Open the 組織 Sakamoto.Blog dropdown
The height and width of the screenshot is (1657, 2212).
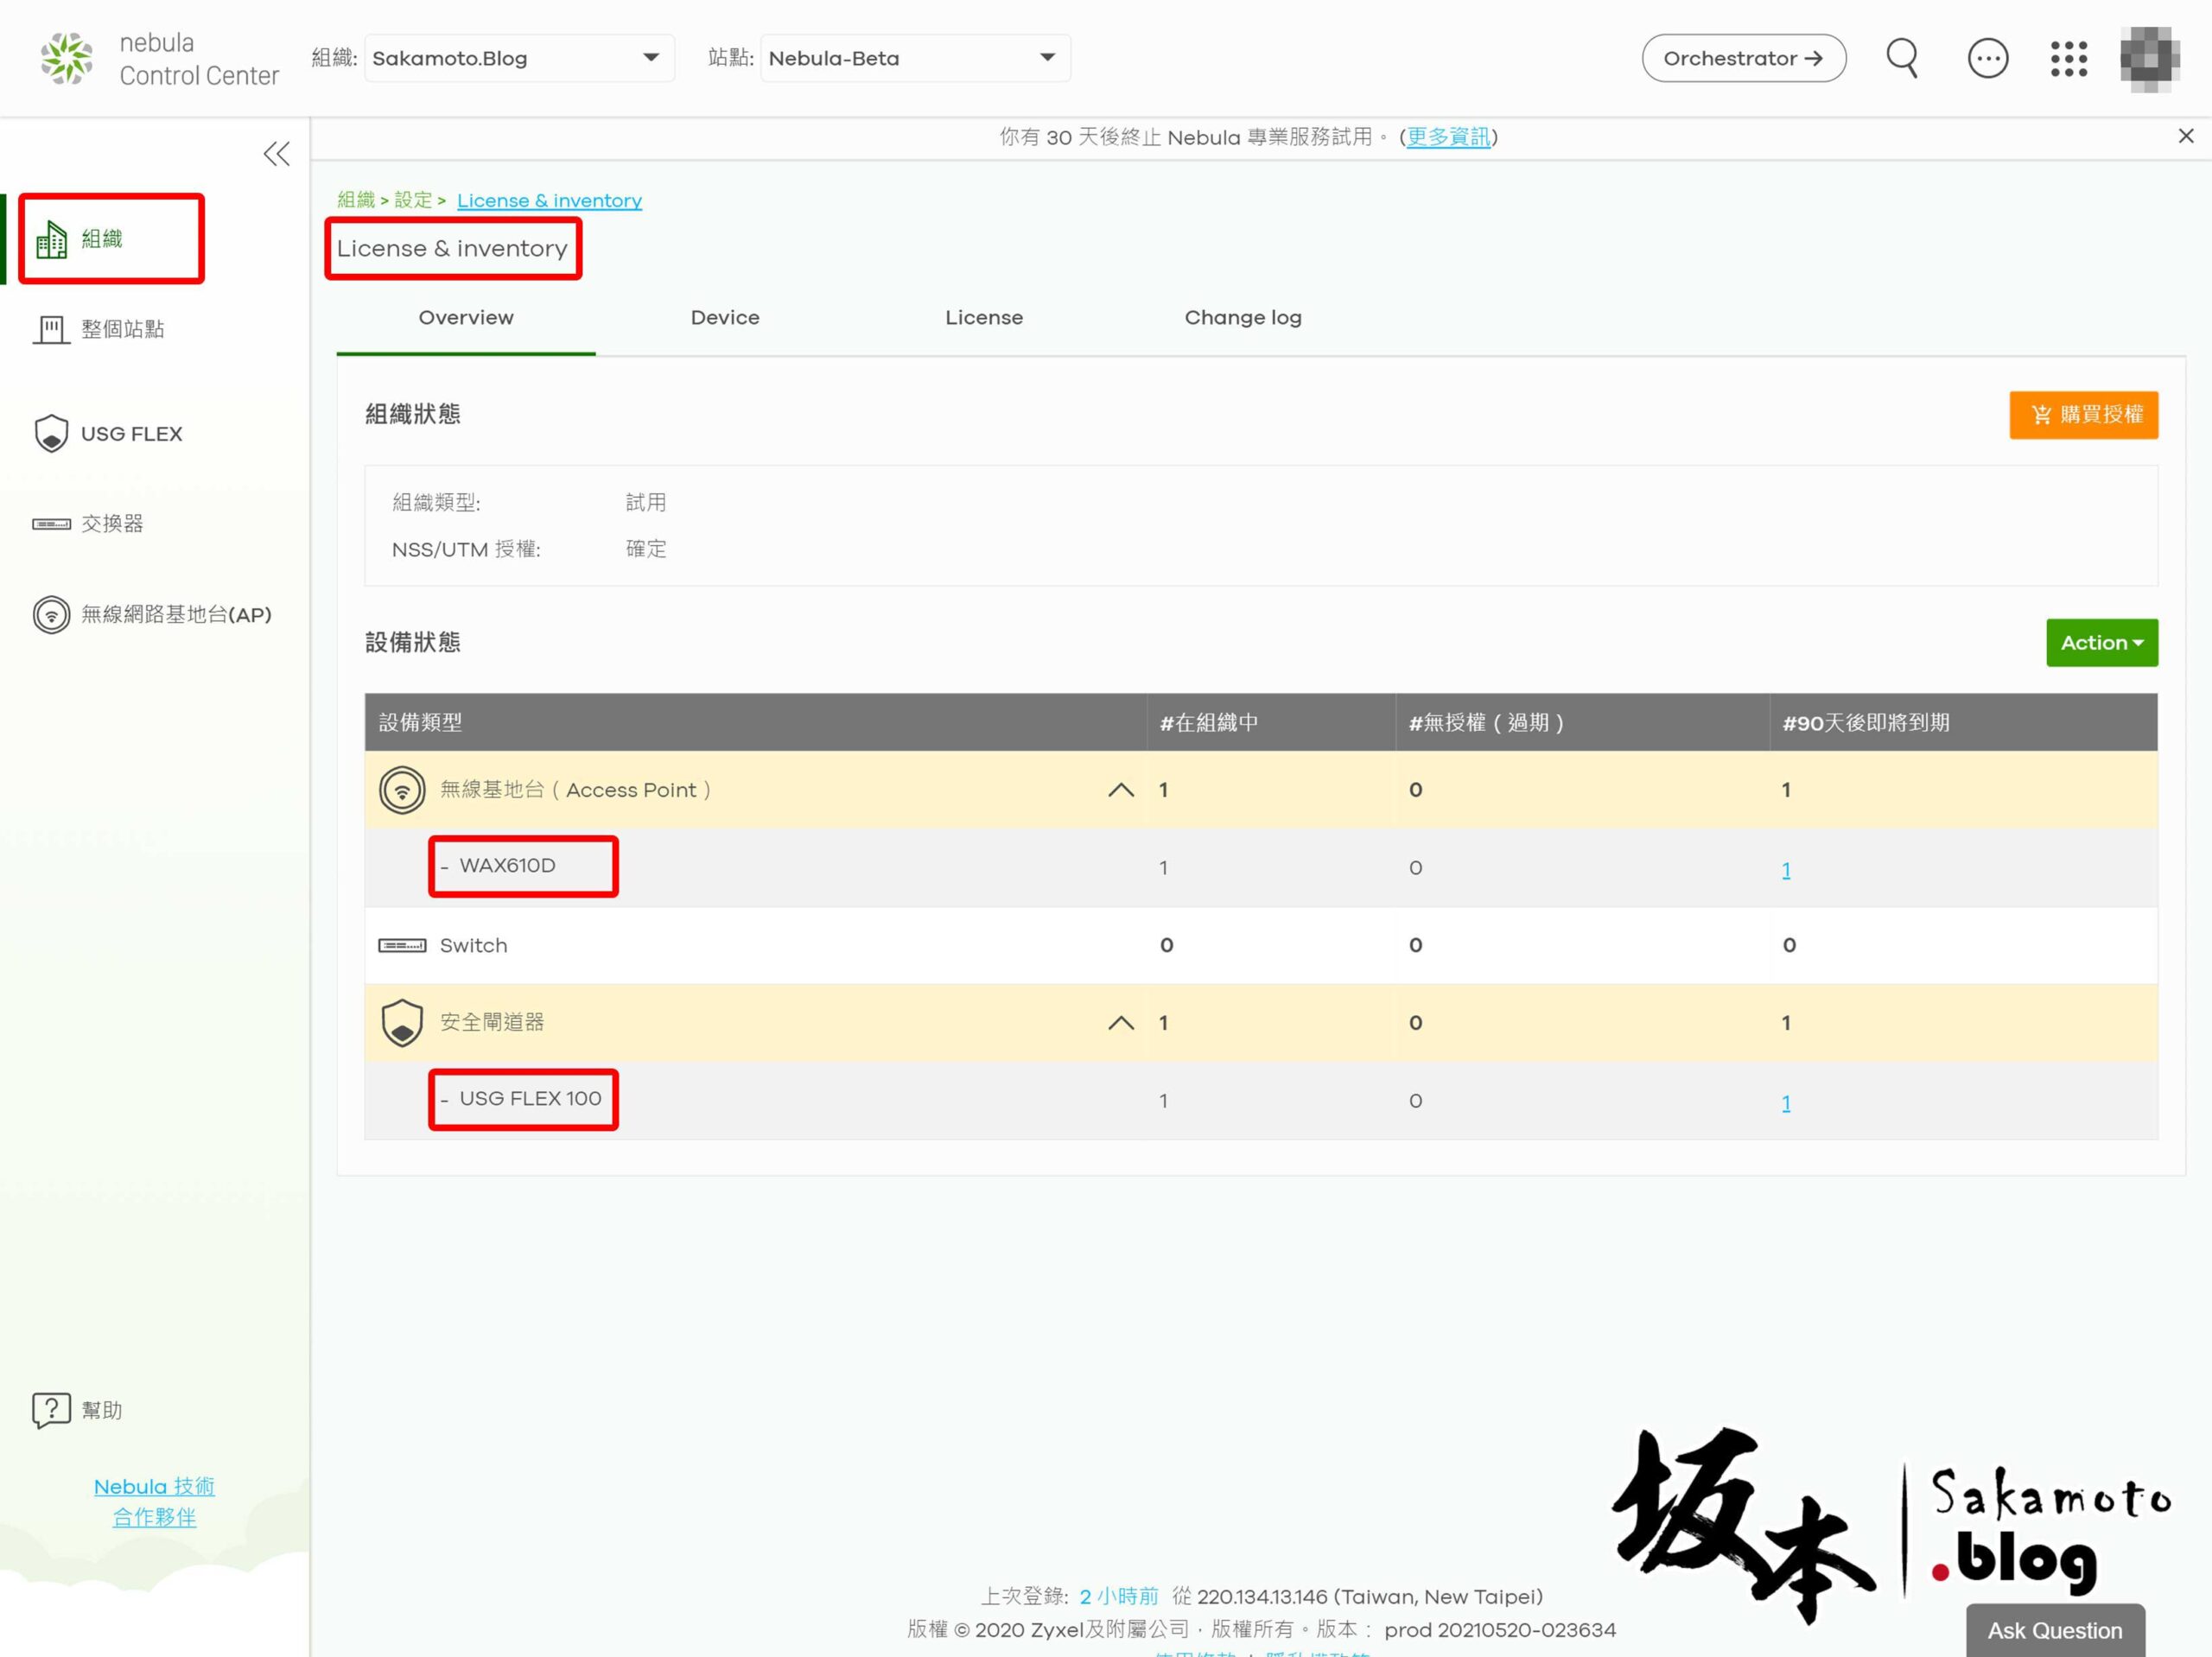519,58
